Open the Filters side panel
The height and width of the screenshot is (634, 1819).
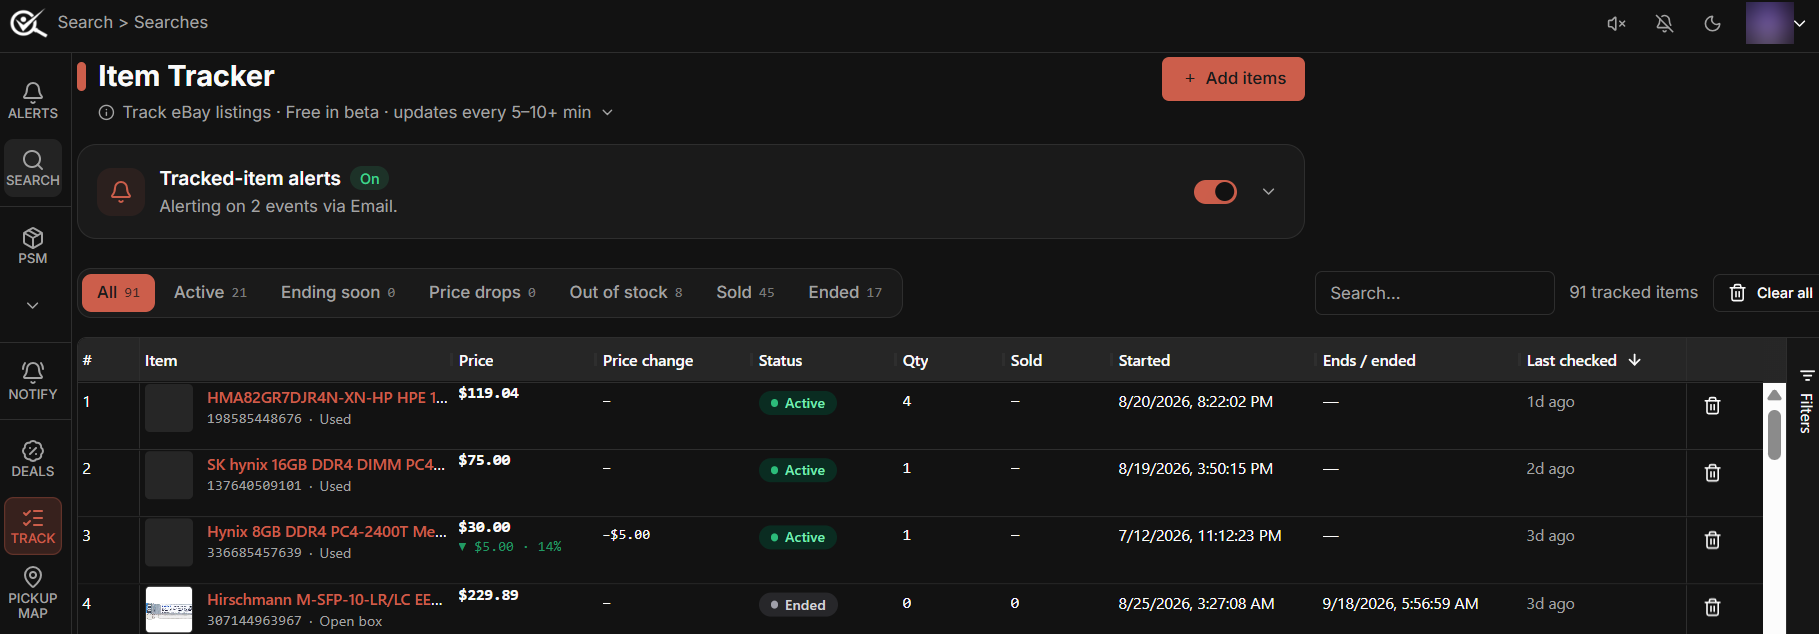pos(1805,402)
